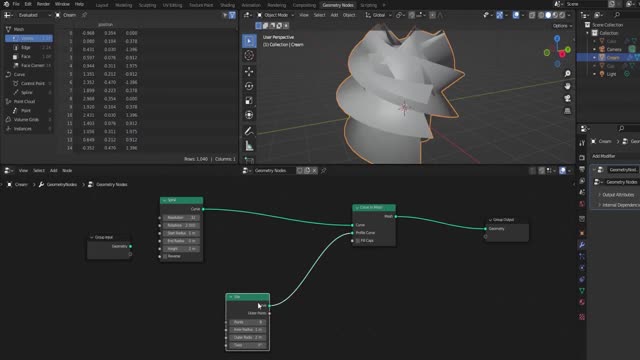Enable the Fill Caps checkbox on Curve to Mesh
The image size is (640, 360).
pyautogui.click(x=358, y=241)
